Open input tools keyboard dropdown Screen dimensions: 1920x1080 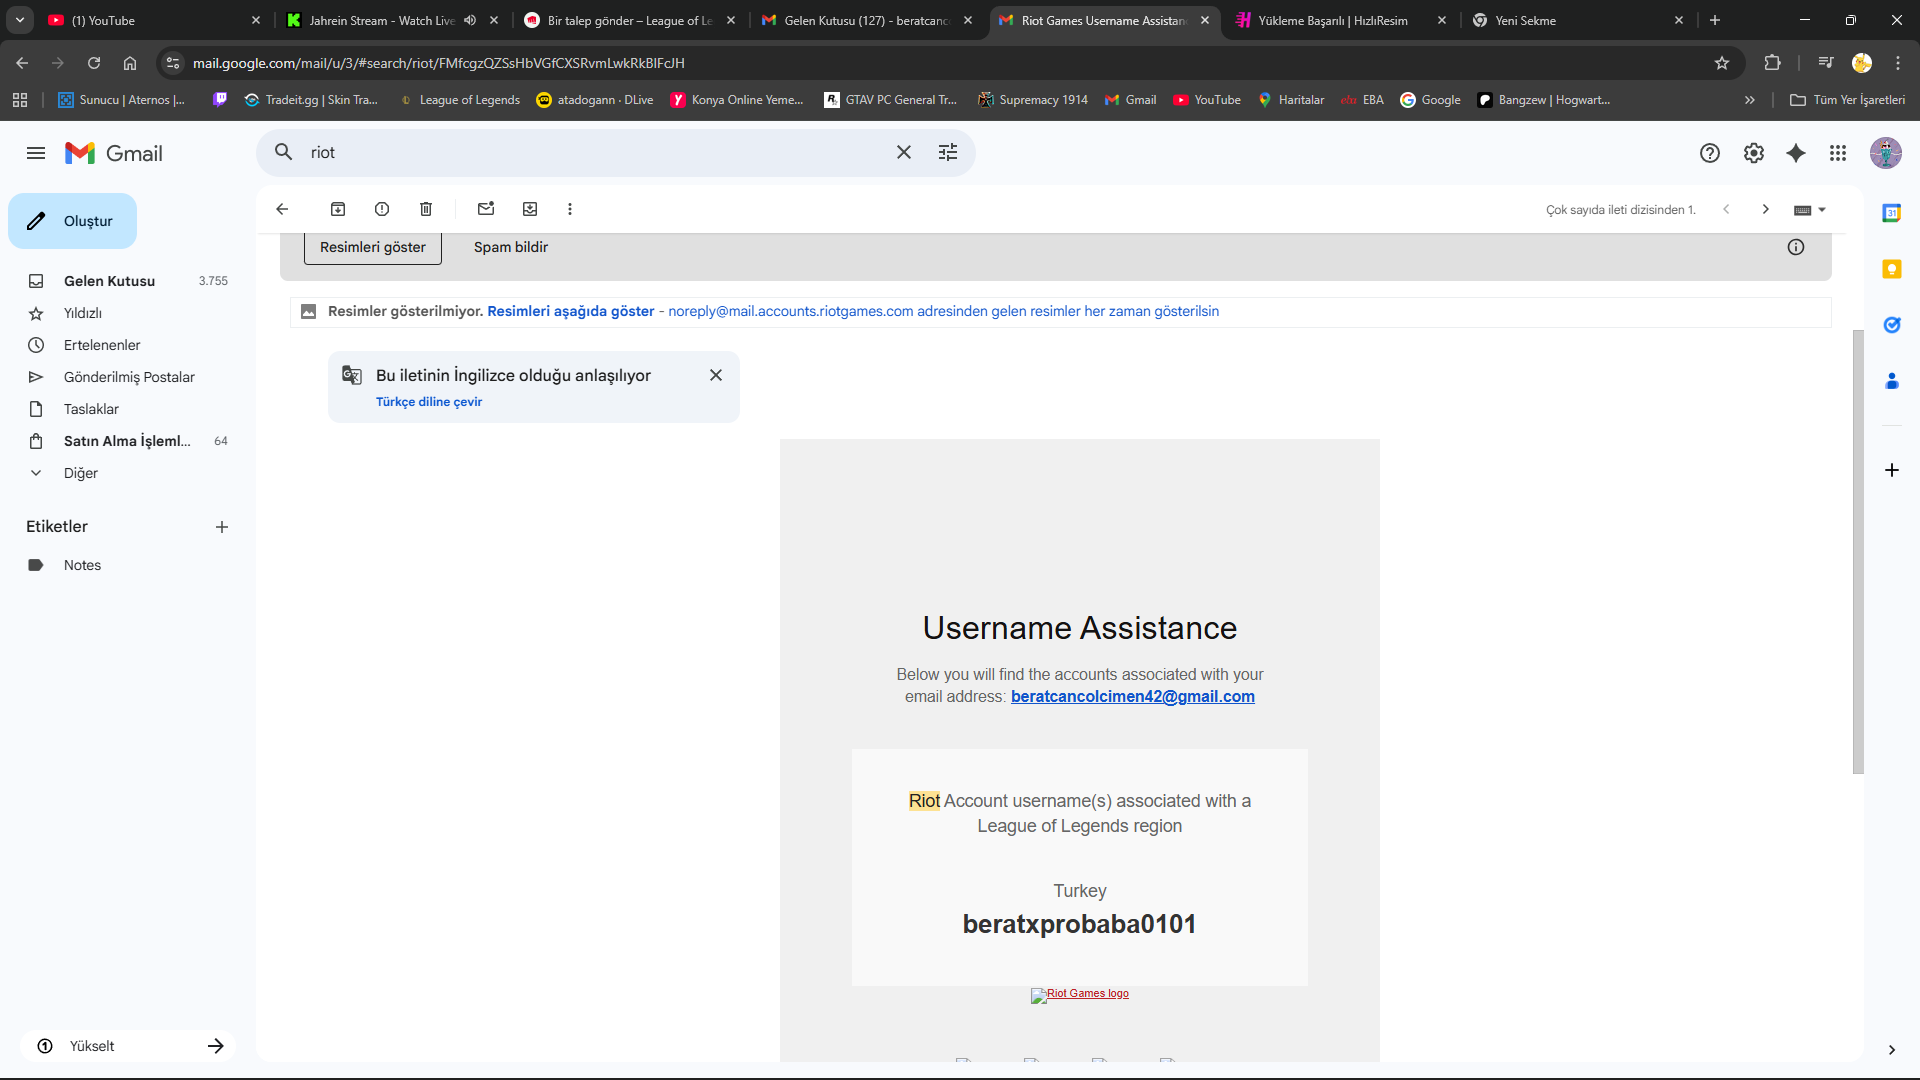[1810, 210]
